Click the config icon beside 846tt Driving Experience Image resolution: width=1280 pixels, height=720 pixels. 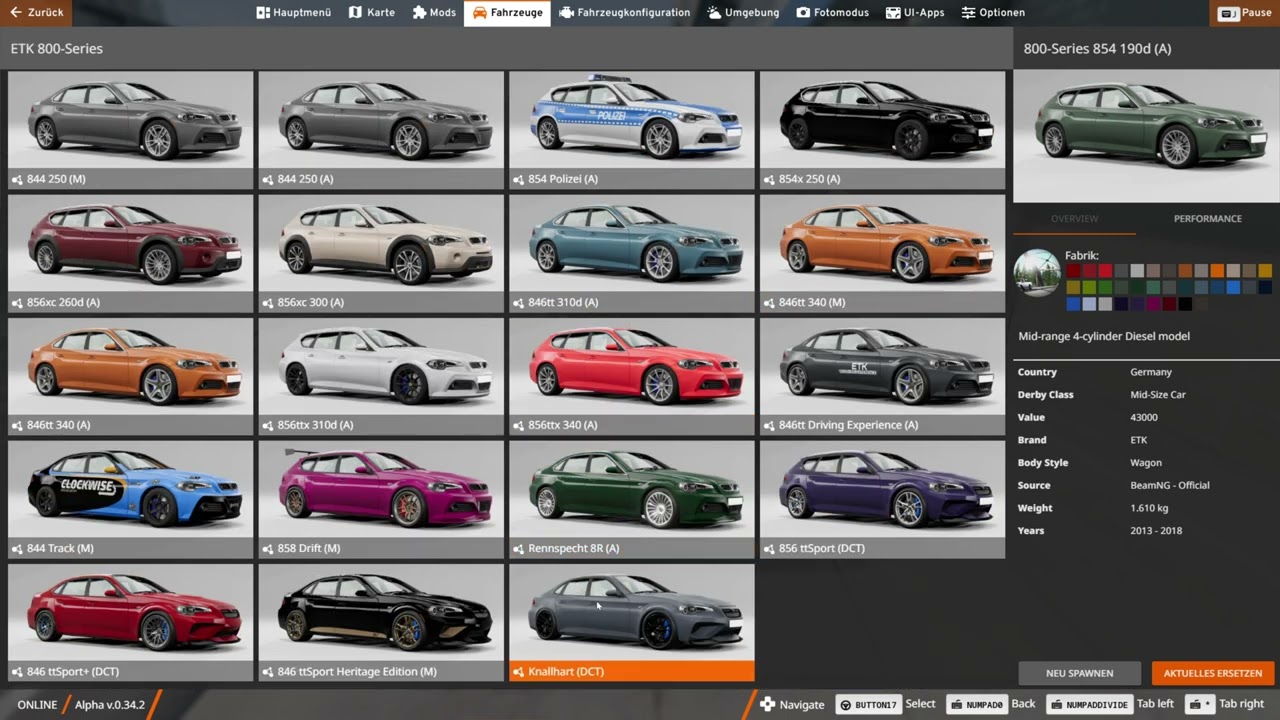[769, 426]
